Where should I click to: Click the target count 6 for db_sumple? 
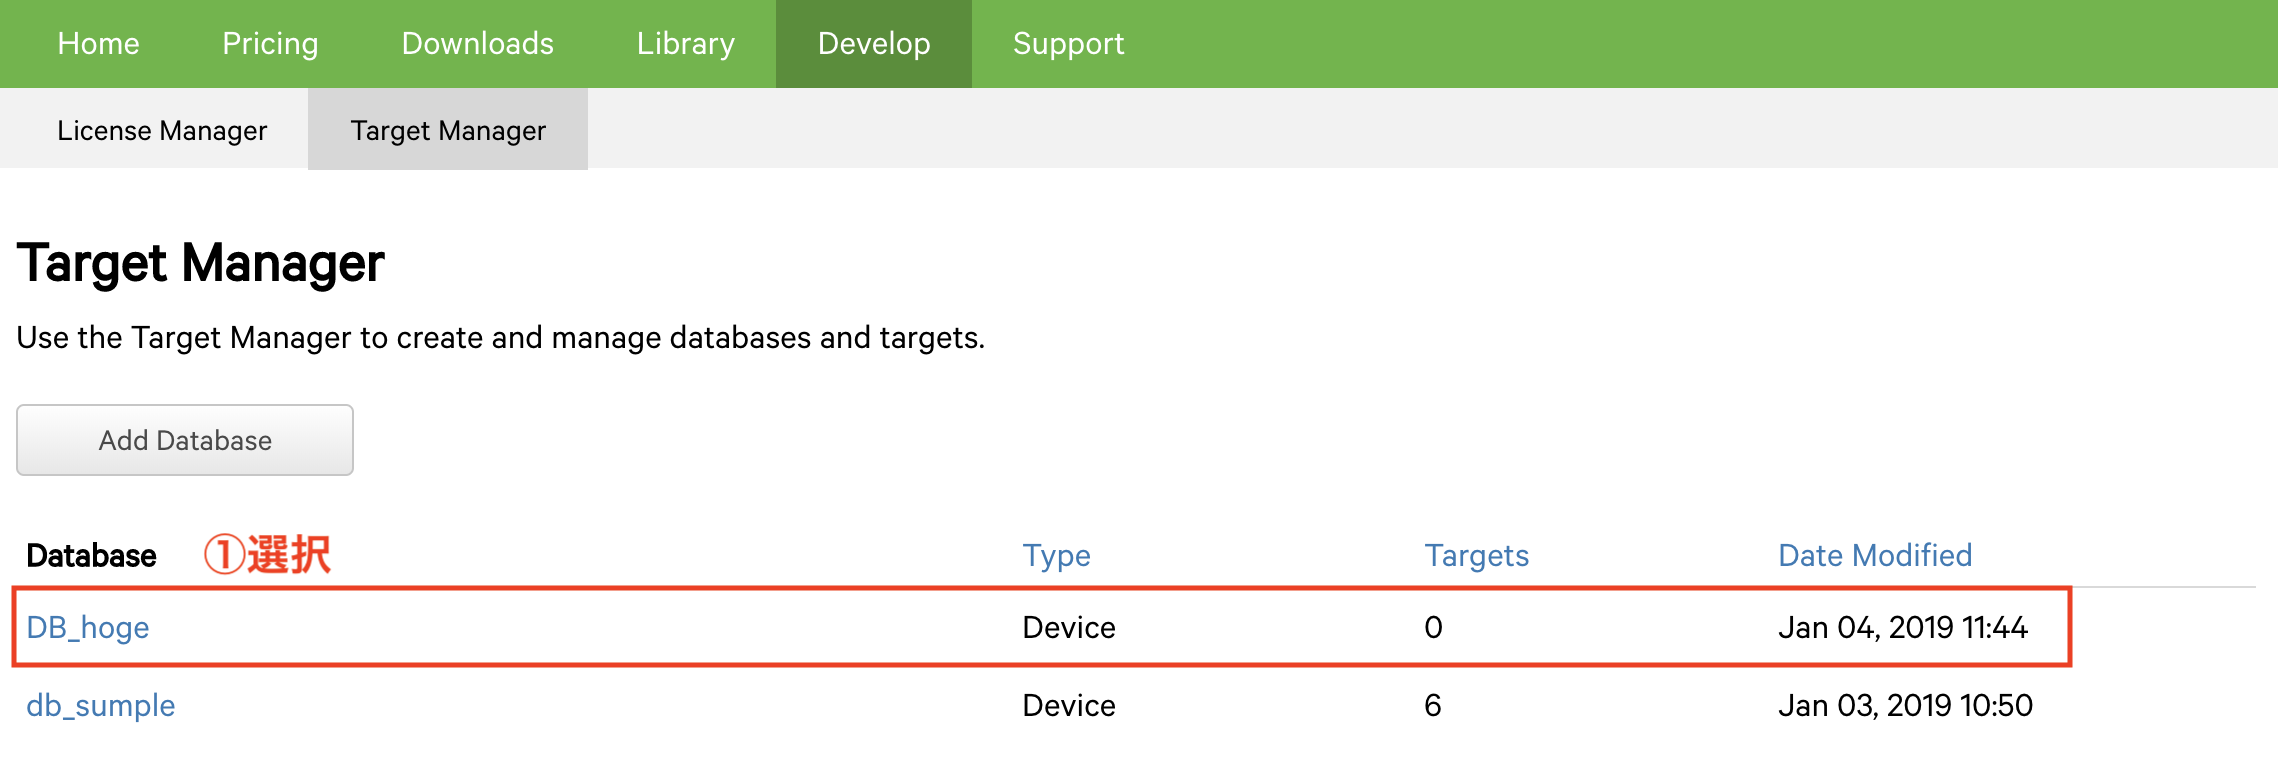click(x=1432, y=705)
